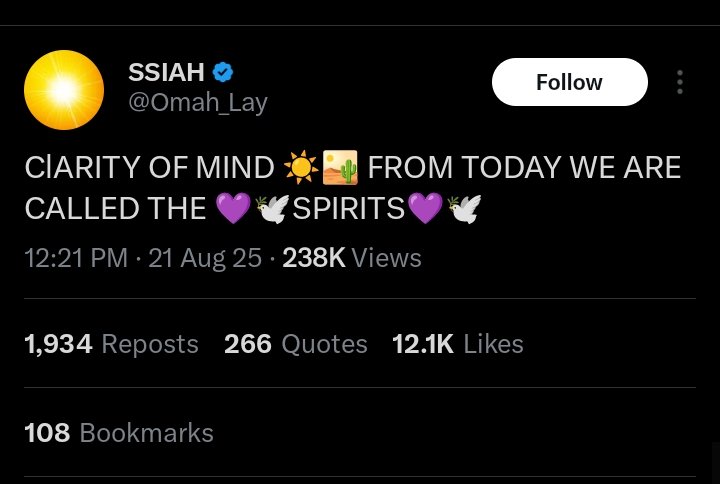Click the 12:21 PM timestamp
Screen dimensions: 720x484
76,258
